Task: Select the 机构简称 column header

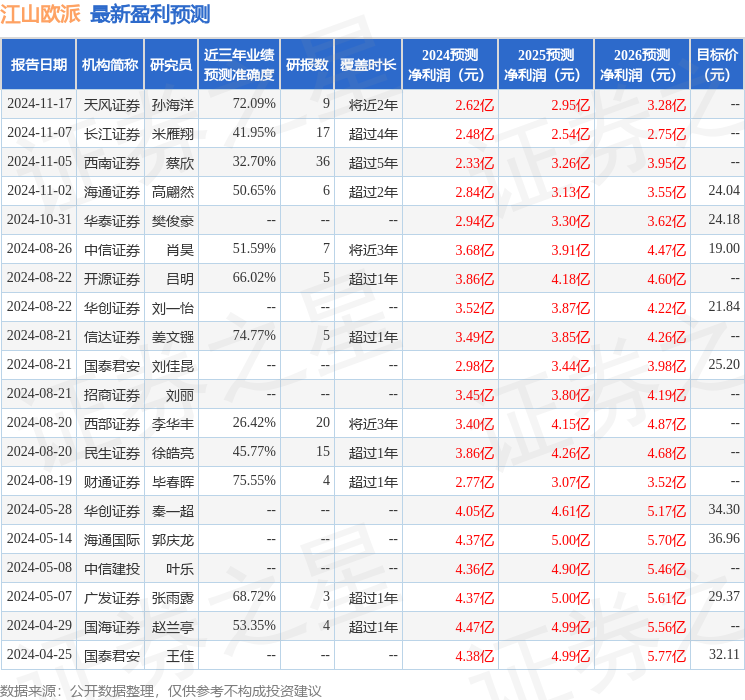Action: click(x=110, y=65)
